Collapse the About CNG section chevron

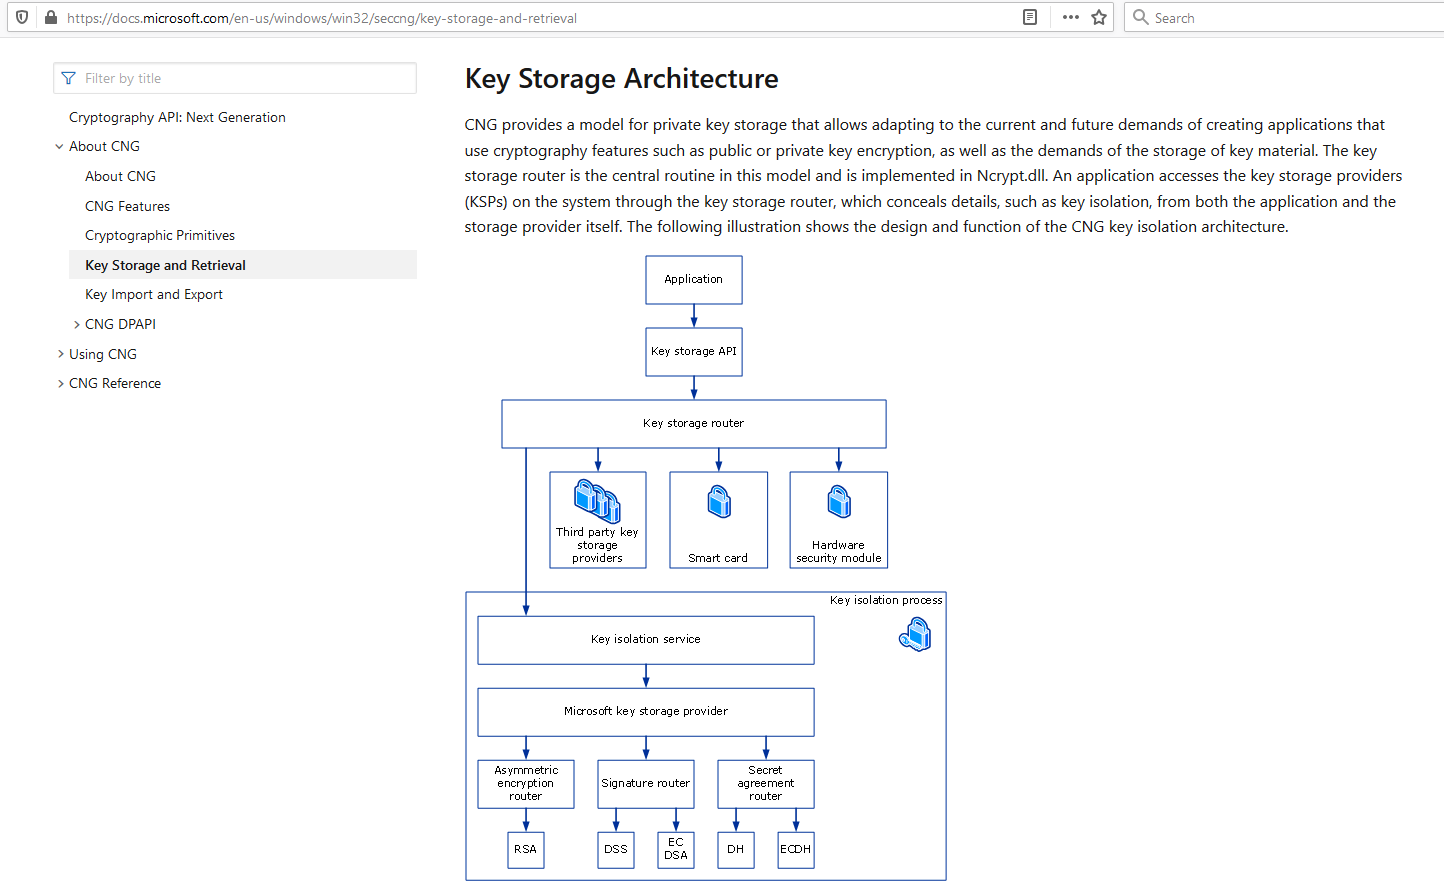point(59,146)
